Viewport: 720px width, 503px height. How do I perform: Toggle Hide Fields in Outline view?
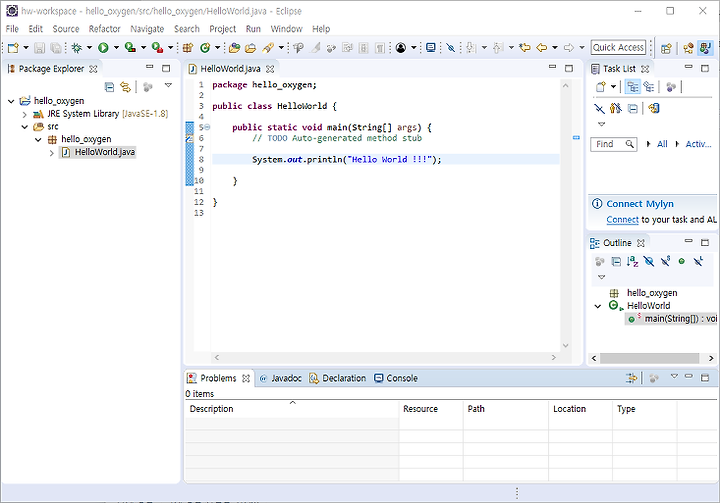(x=649, y=262)
